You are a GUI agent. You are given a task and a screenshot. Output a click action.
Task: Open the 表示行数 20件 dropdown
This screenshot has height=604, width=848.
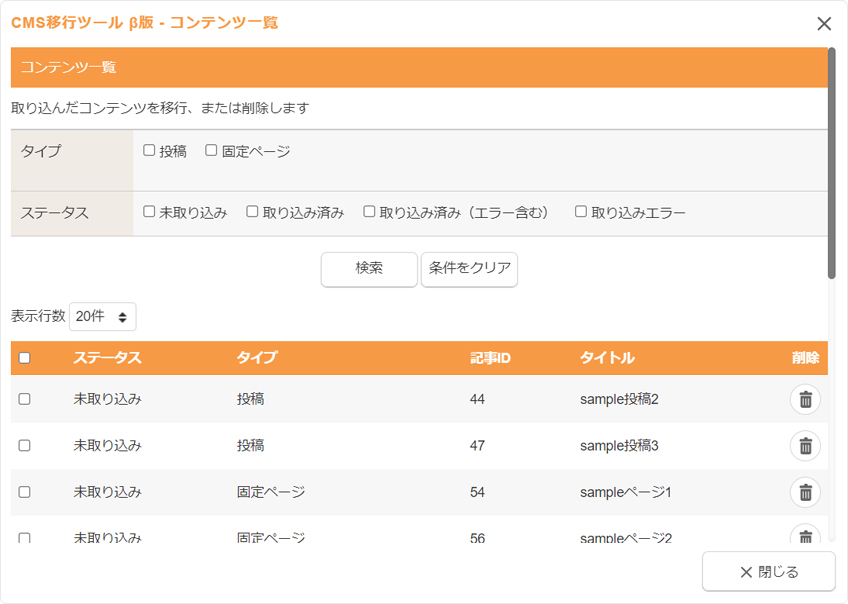point(102,317)
